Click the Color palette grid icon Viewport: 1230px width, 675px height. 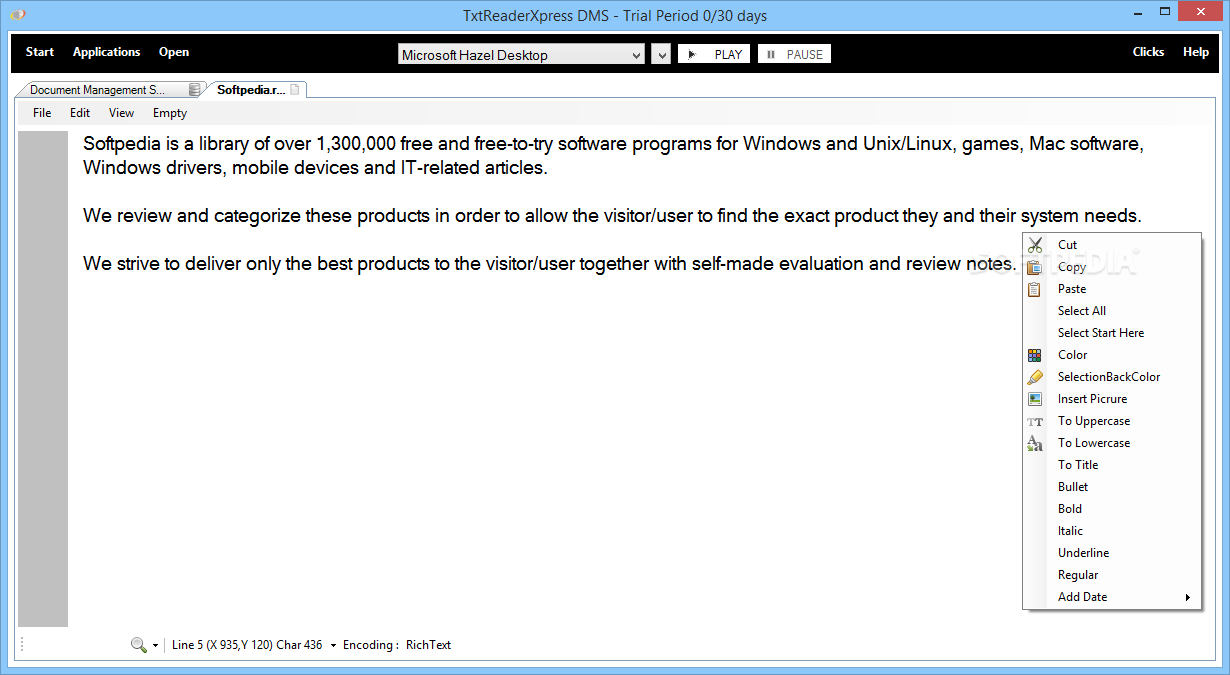[1035, 355]
